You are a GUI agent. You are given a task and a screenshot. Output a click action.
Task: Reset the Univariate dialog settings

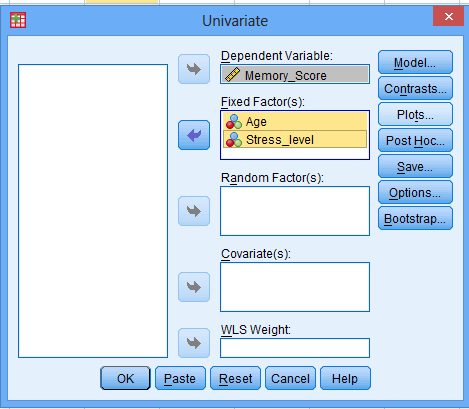click(235, 378)
